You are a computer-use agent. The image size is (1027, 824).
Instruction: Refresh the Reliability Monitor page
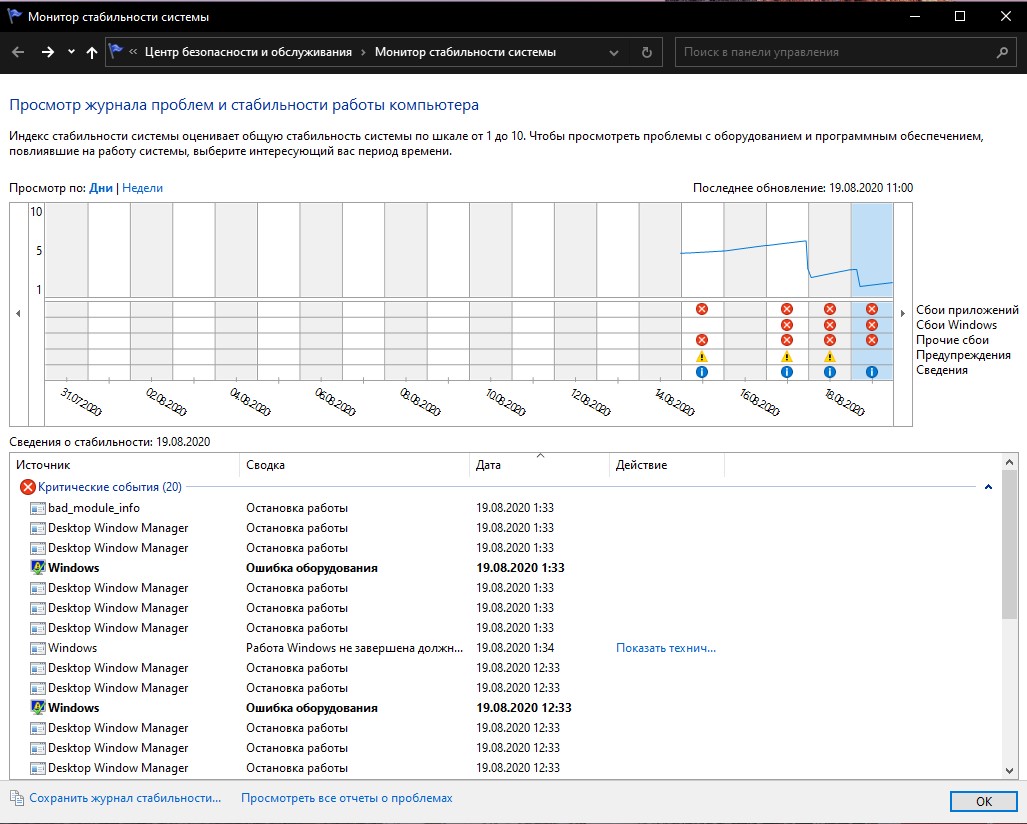[646, 52]
